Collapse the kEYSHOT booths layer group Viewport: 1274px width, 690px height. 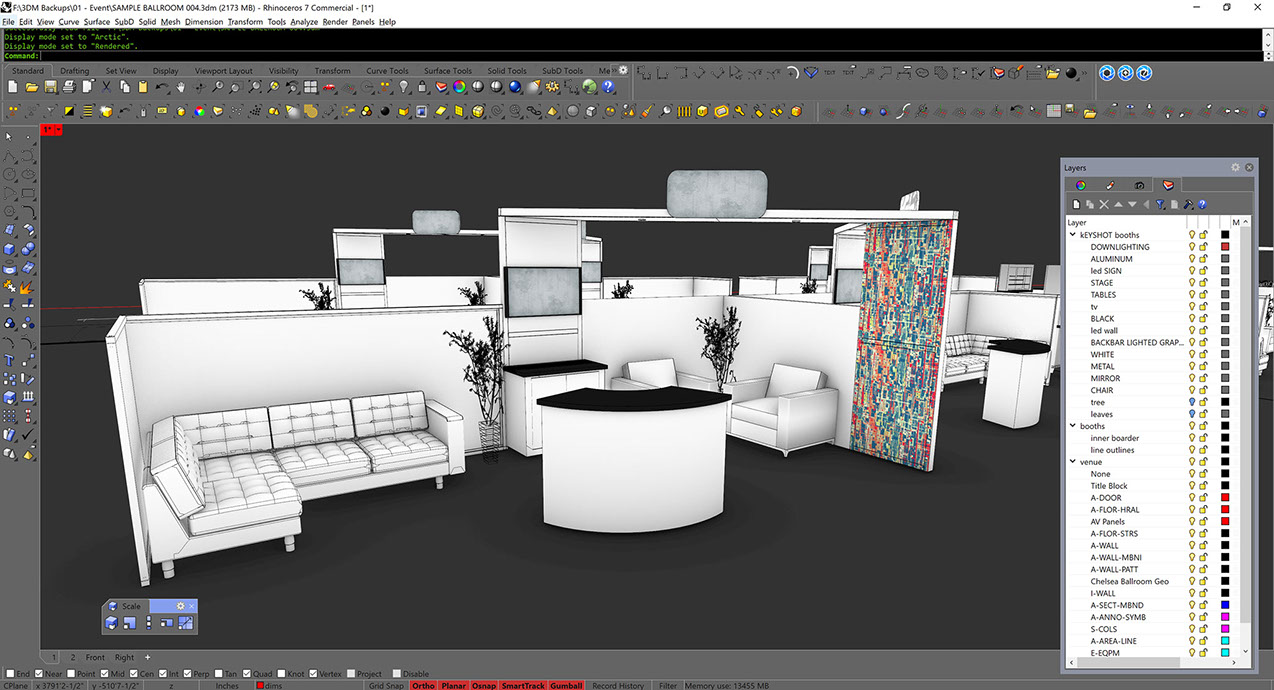click(x=1073, y=235)
